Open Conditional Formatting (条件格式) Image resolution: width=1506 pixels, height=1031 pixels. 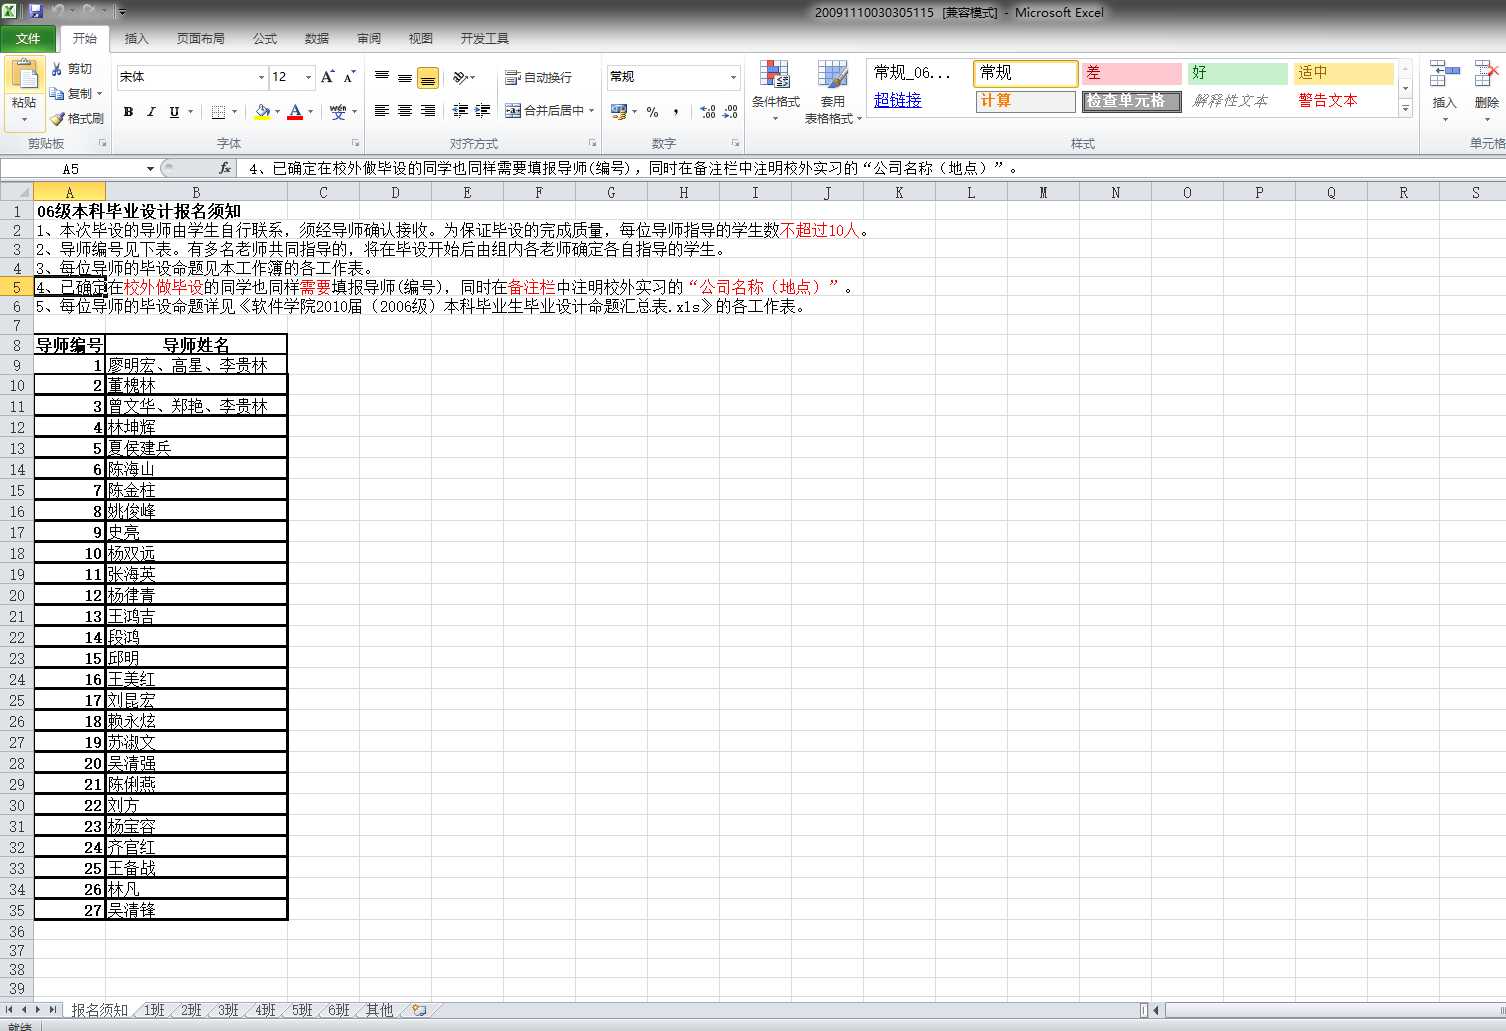coord(776,91)
